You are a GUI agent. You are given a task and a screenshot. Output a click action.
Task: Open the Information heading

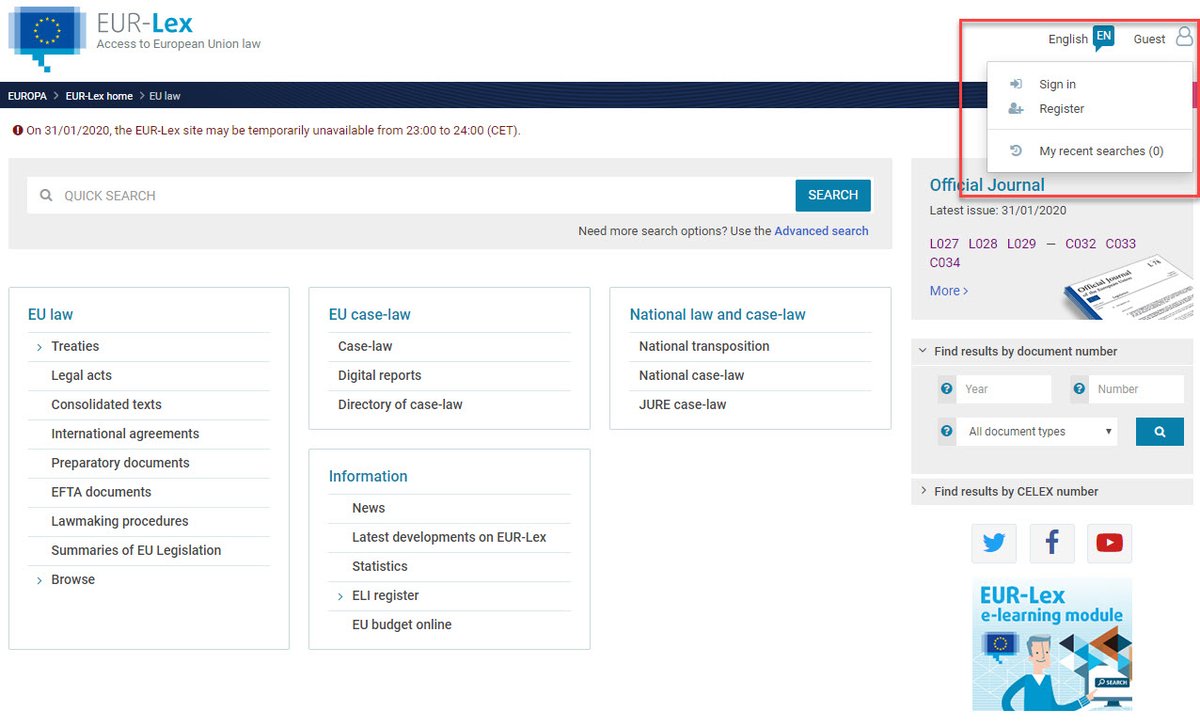click(368, 476)
